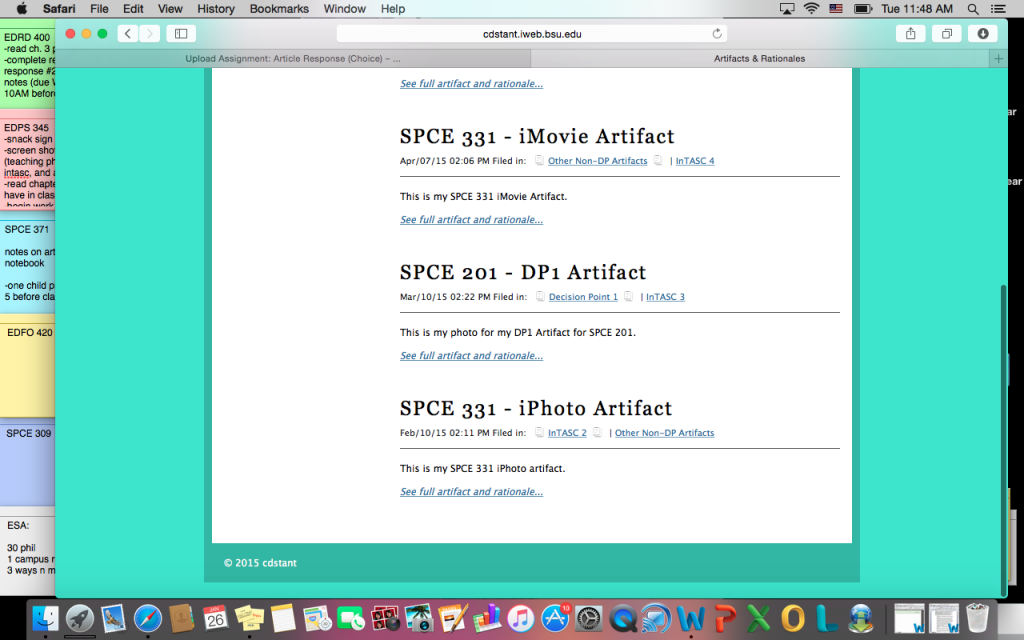Viewport: 1024px width, 640px height.
Task: Show all tabs overview button
Action: coord(946,34)
